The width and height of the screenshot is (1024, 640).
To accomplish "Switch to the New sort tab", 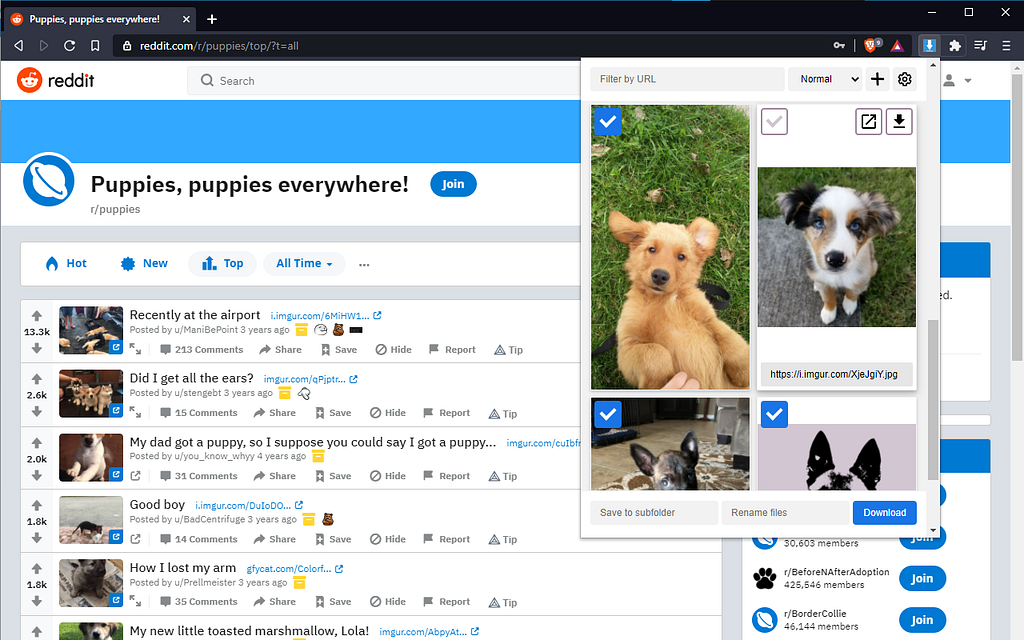I will pos(145,263).
